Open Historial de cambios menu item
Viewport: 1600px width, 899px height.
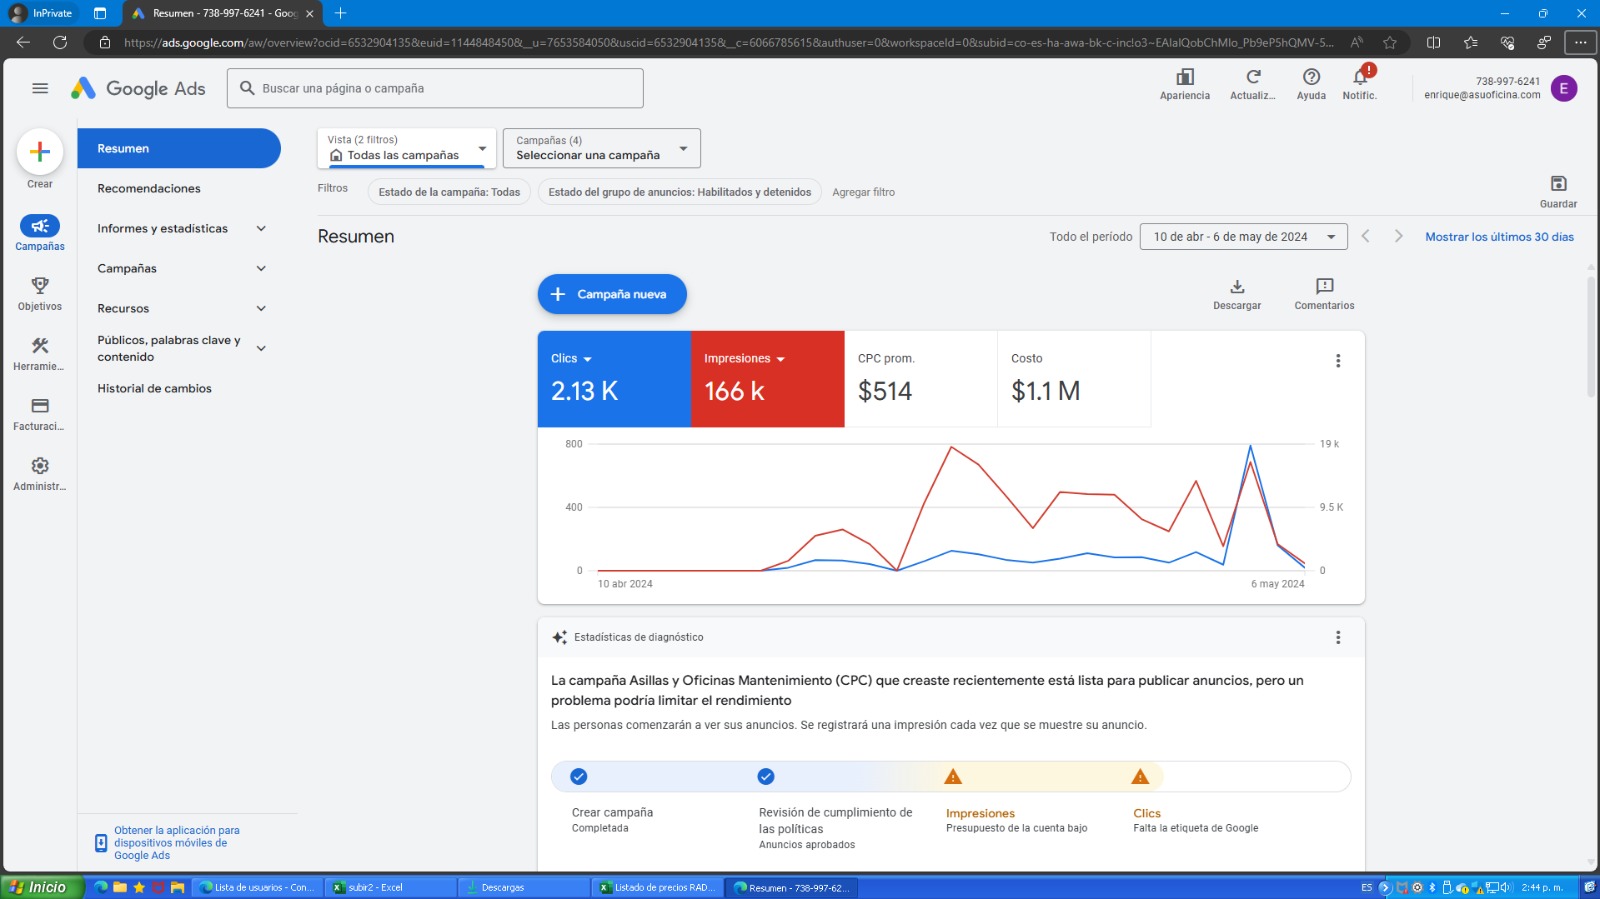pos(155,389)
